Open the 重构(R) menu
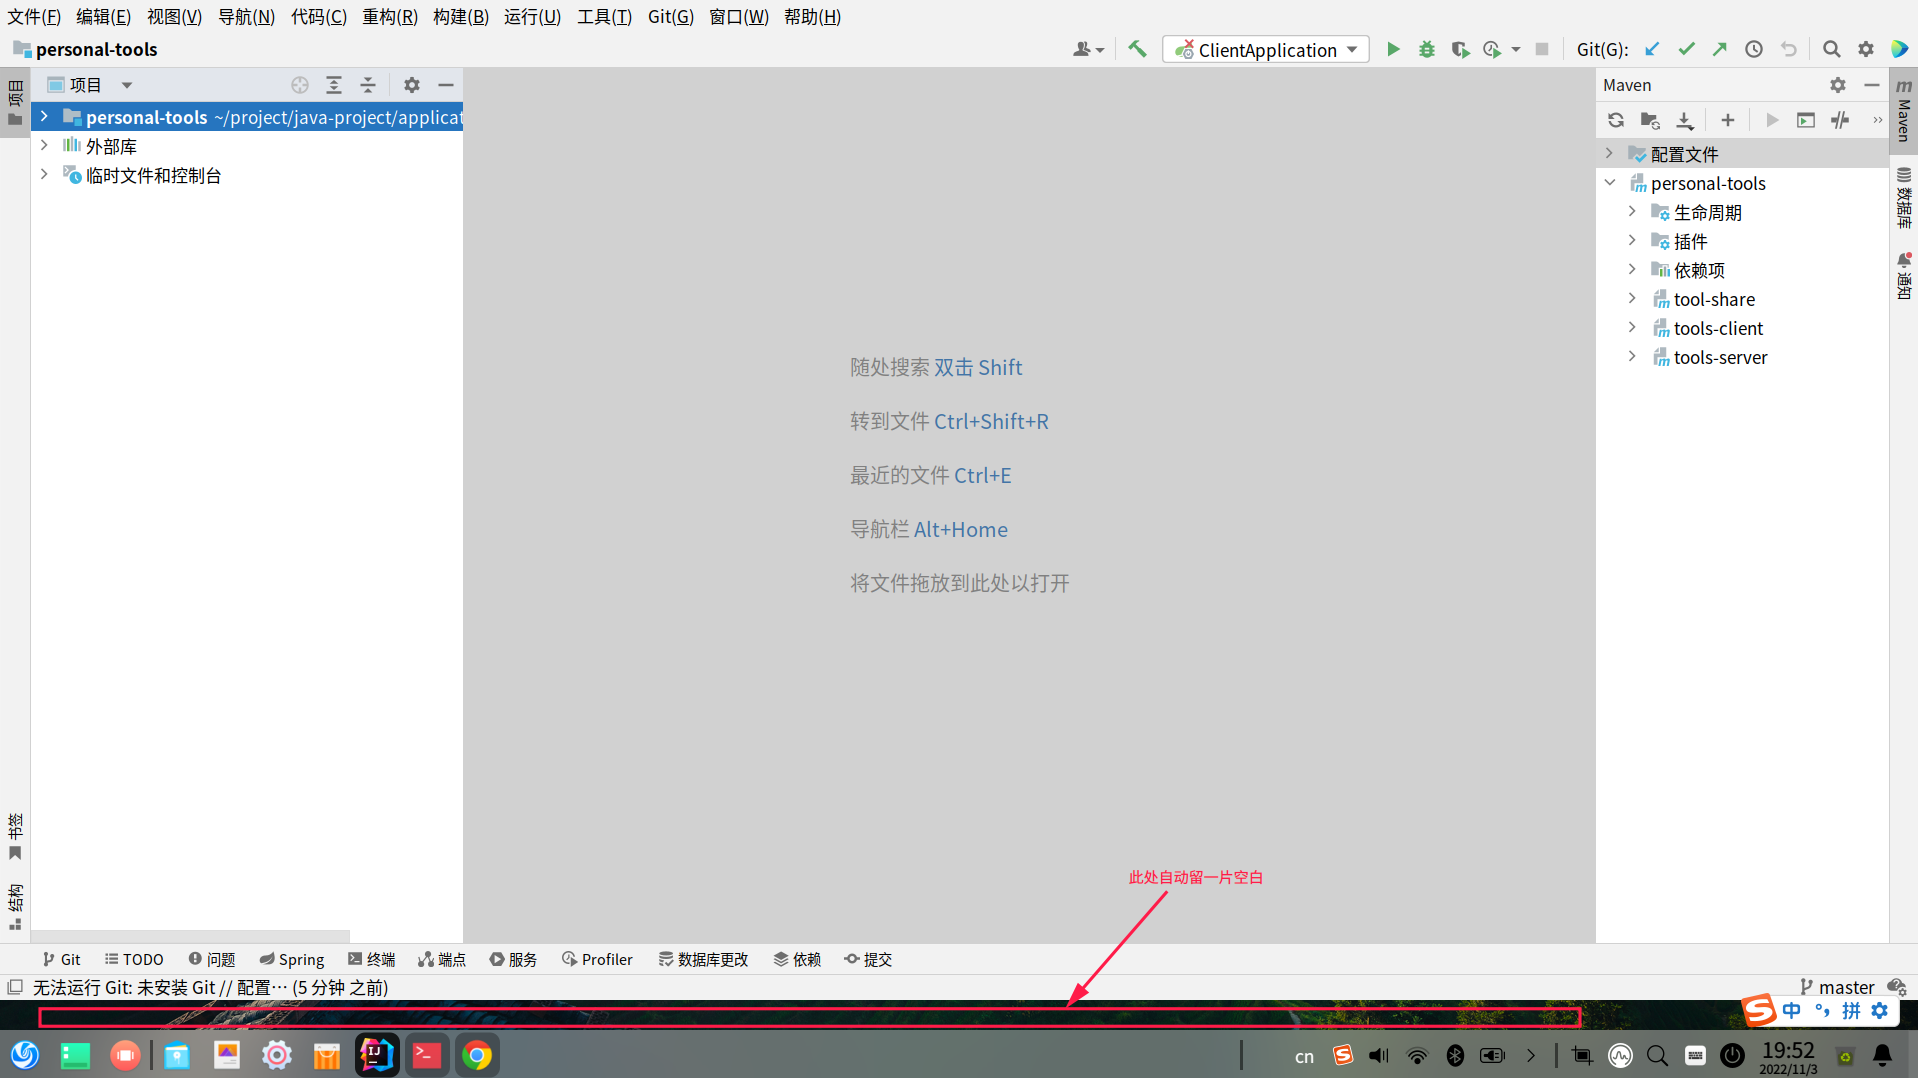The image size is (1918, 1078). click(390, 17)
